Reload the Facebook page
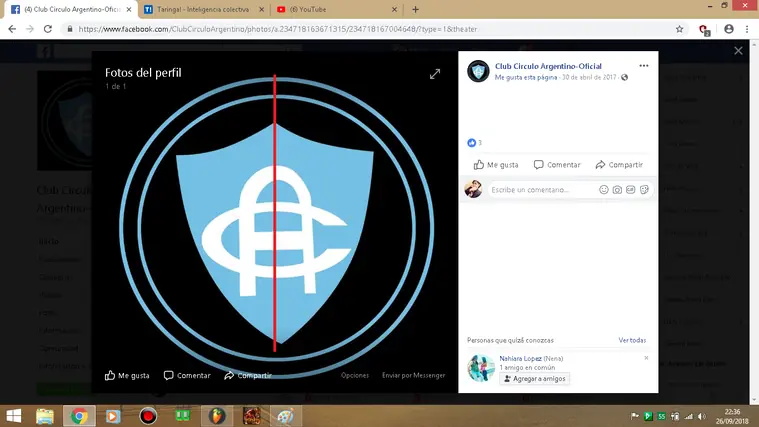 click(x=47, y=29)
